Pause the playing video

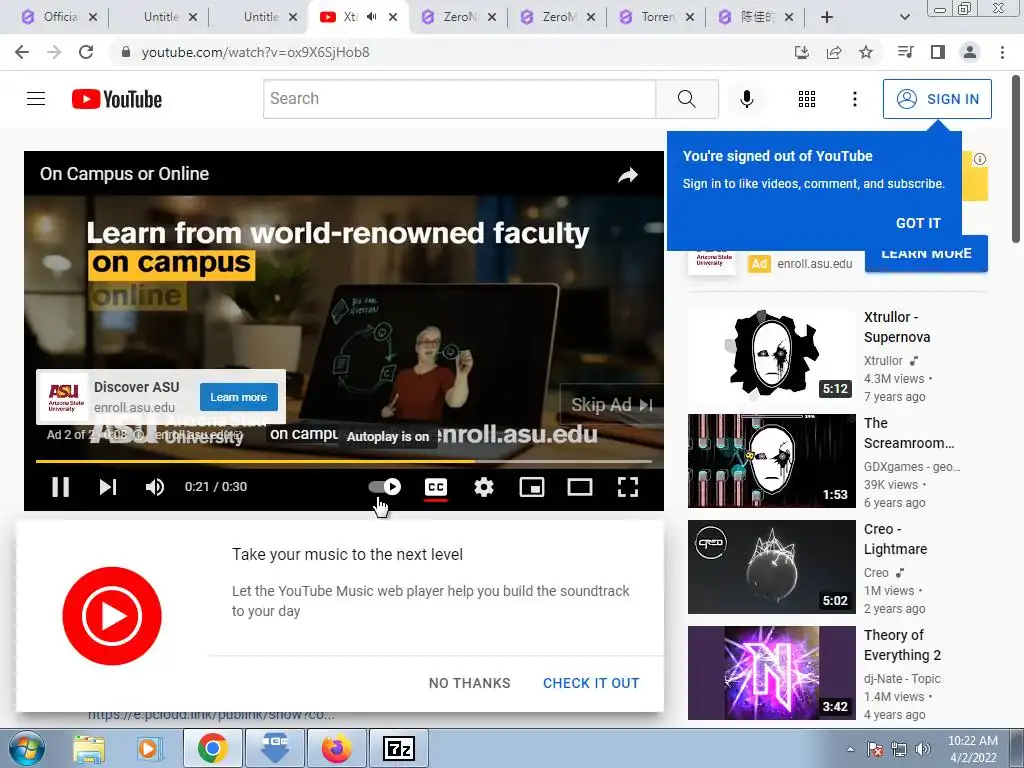[60, 487]
